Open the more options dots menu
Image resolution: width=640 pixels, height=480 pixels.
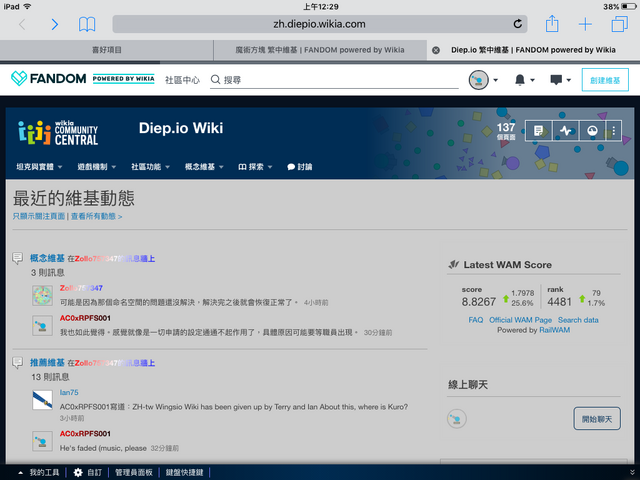[613, 131]
